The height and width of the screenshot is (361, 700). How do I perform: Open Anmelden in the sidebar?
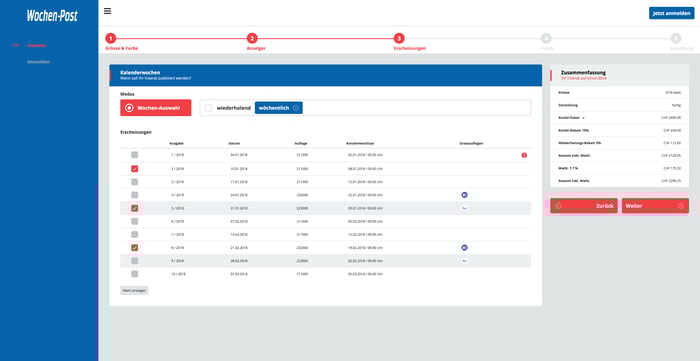tap(38, 62)
